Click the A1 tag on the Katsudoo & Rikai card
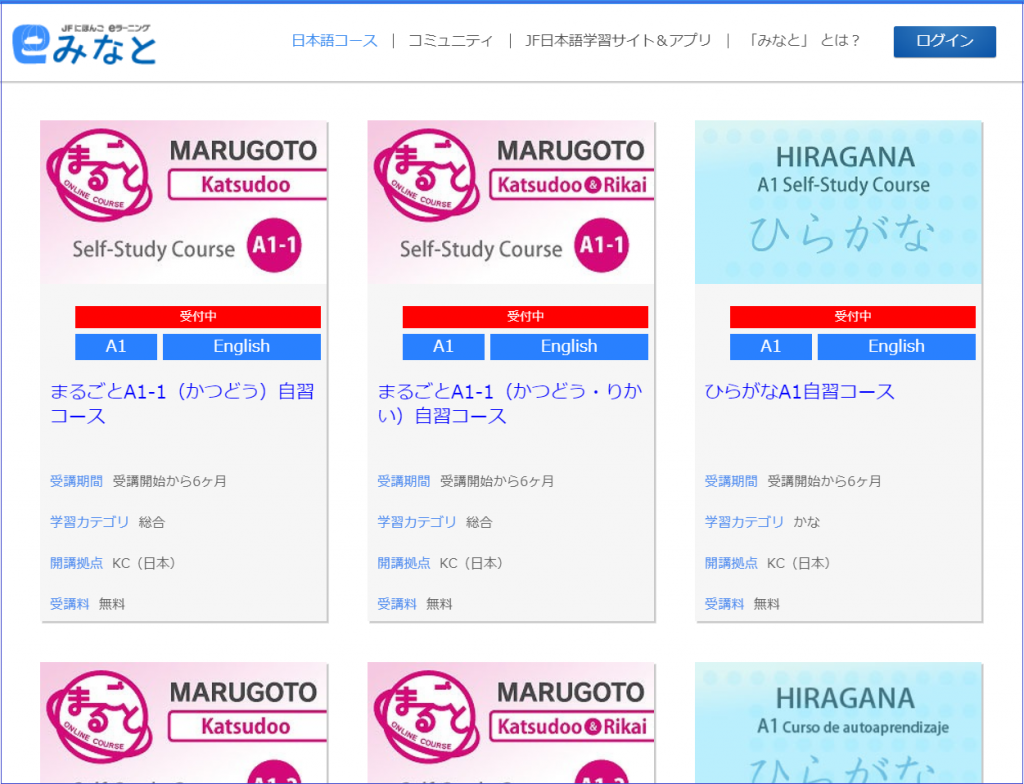 coord(443,346)
